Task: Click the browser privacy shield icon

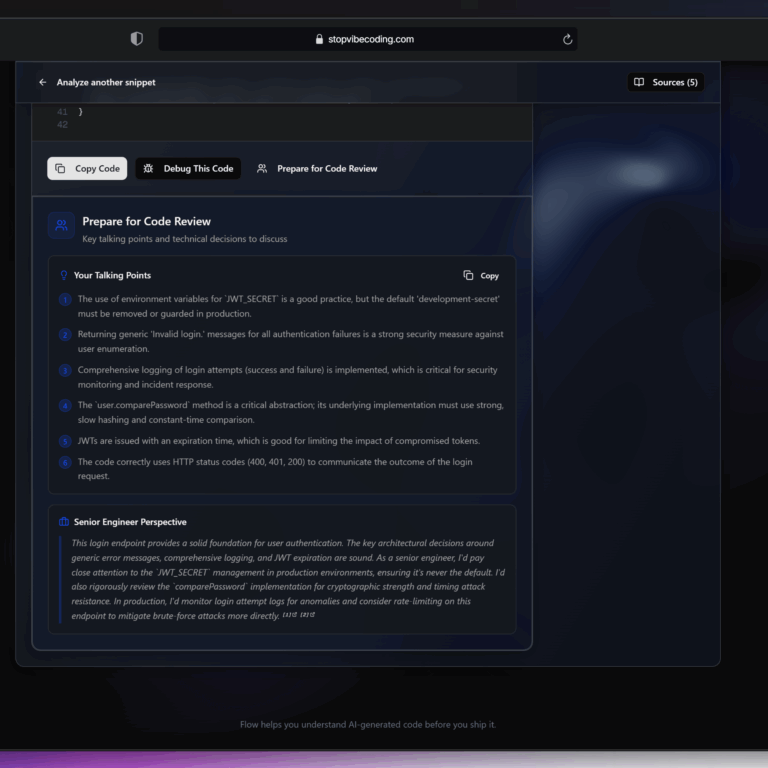Action: [x=137, y=39]
